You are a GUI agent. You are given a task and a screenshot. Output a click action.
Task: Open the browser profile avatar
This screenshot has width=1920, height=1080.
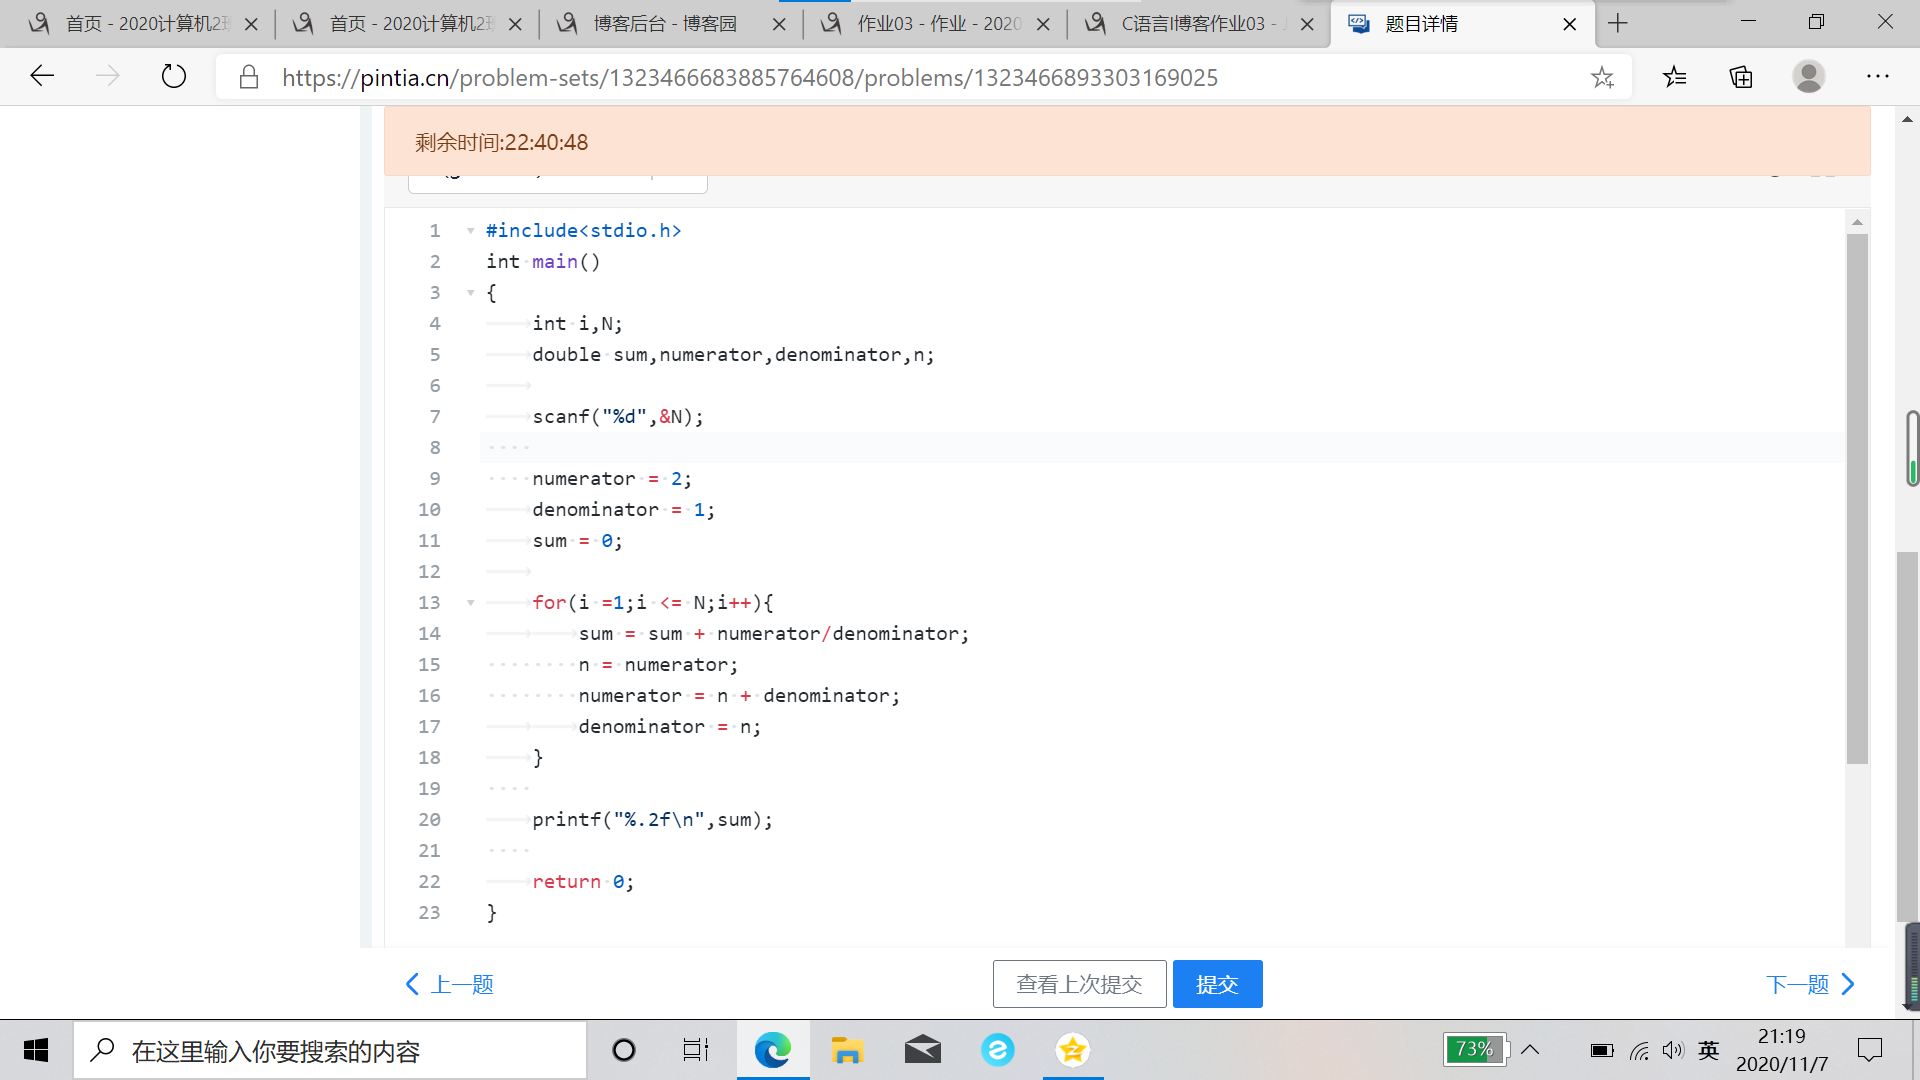click(1808, 77)
